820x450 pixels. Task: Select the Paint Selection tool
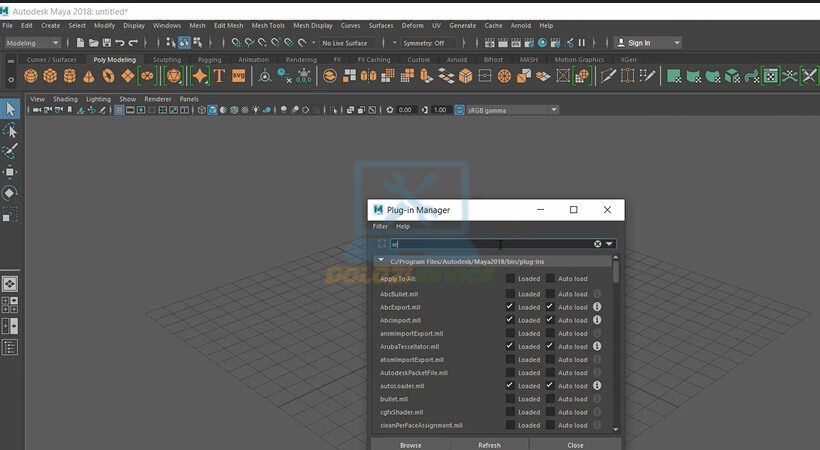pos(10,151)
